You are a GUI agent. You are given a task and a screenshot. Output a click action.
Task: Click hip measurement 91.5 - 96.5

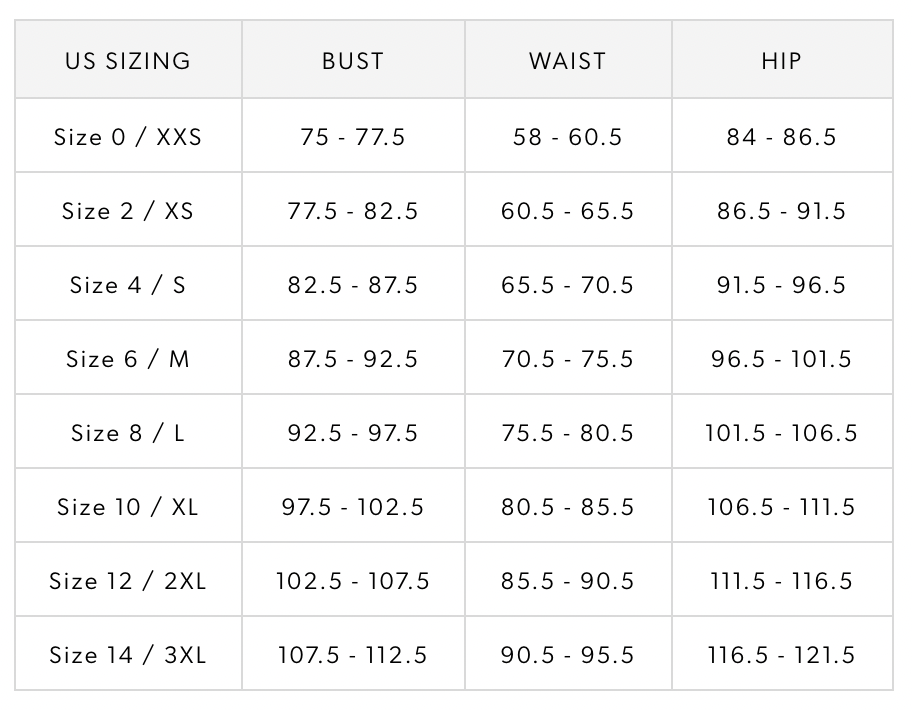[781, 285]
